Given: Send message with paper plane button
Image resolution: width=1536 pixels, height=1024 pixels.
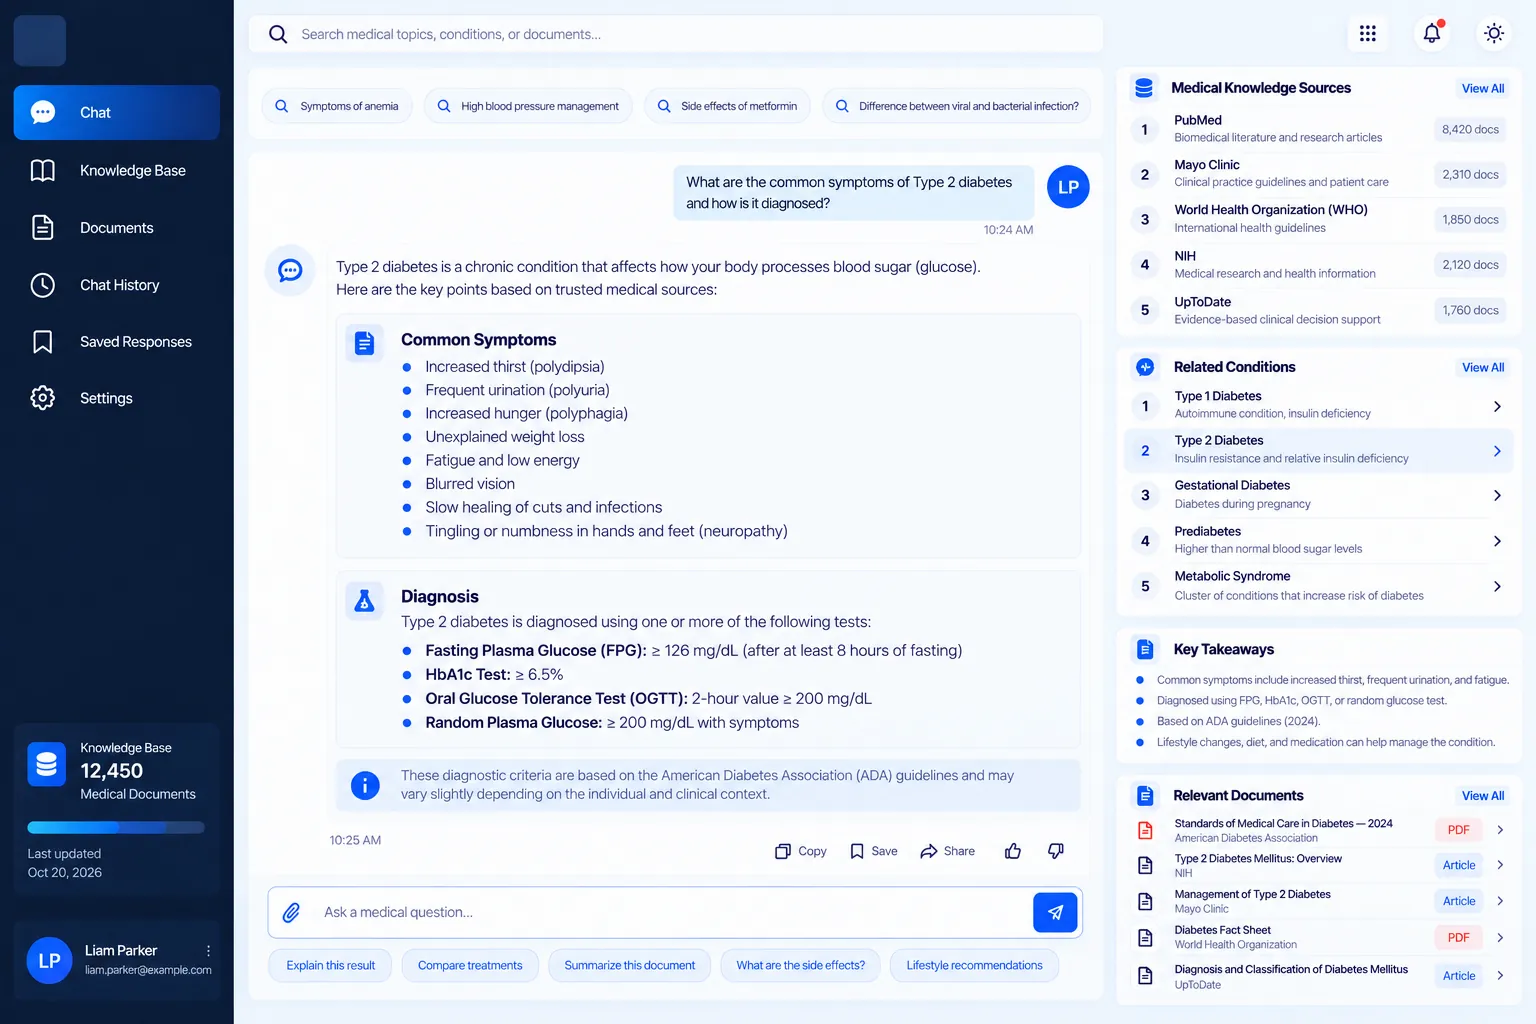Looking at the screenshot, I should pos(1055,912).
